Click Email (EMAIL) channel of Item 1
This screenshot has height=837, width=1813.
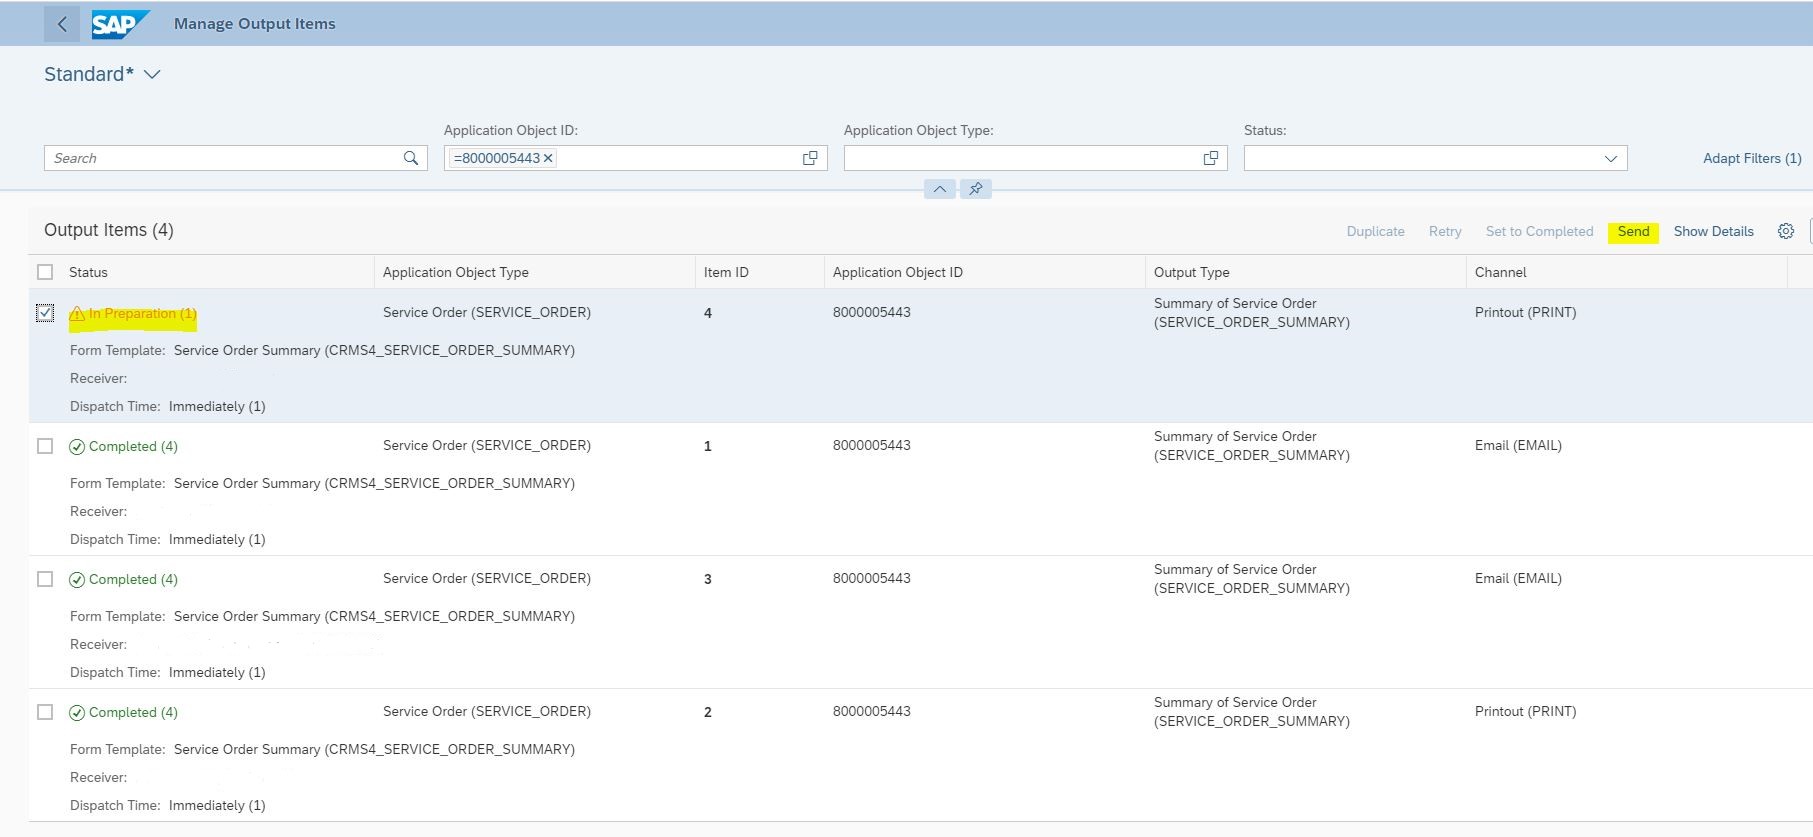(1518, 446)
